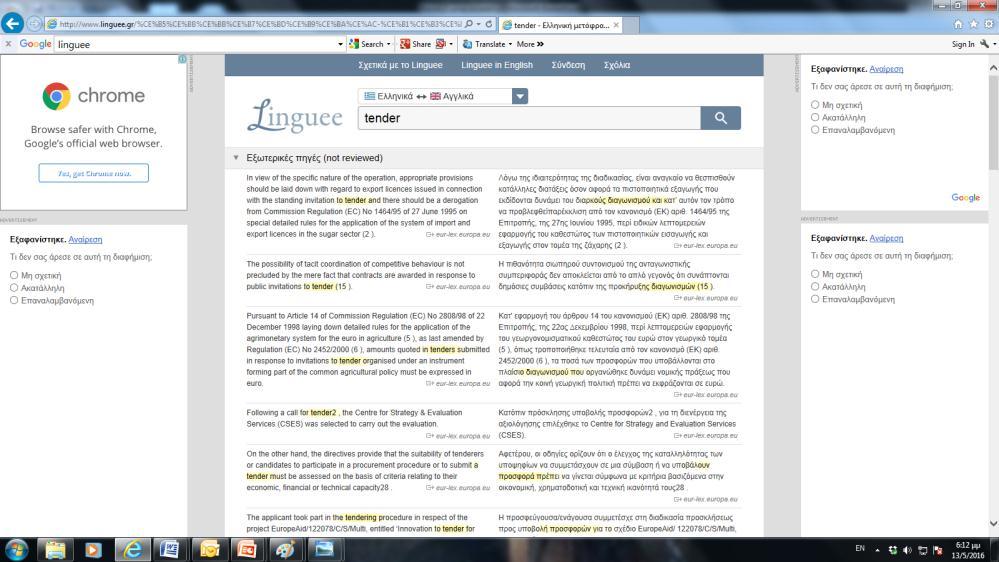
Task: Click 'Αναίρεση' link in left ad panel
Action: click(85, 240)
